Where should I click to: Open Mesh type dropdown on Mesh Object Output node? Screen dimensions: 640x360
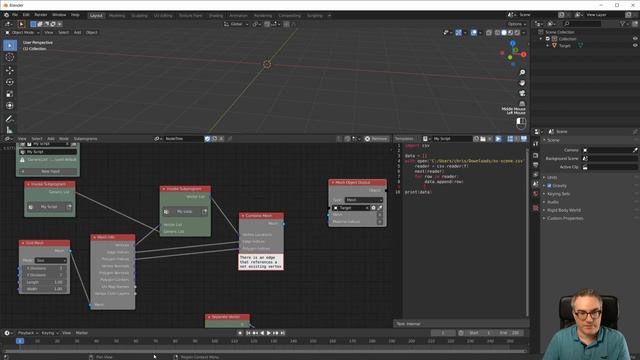coord(364,200)
